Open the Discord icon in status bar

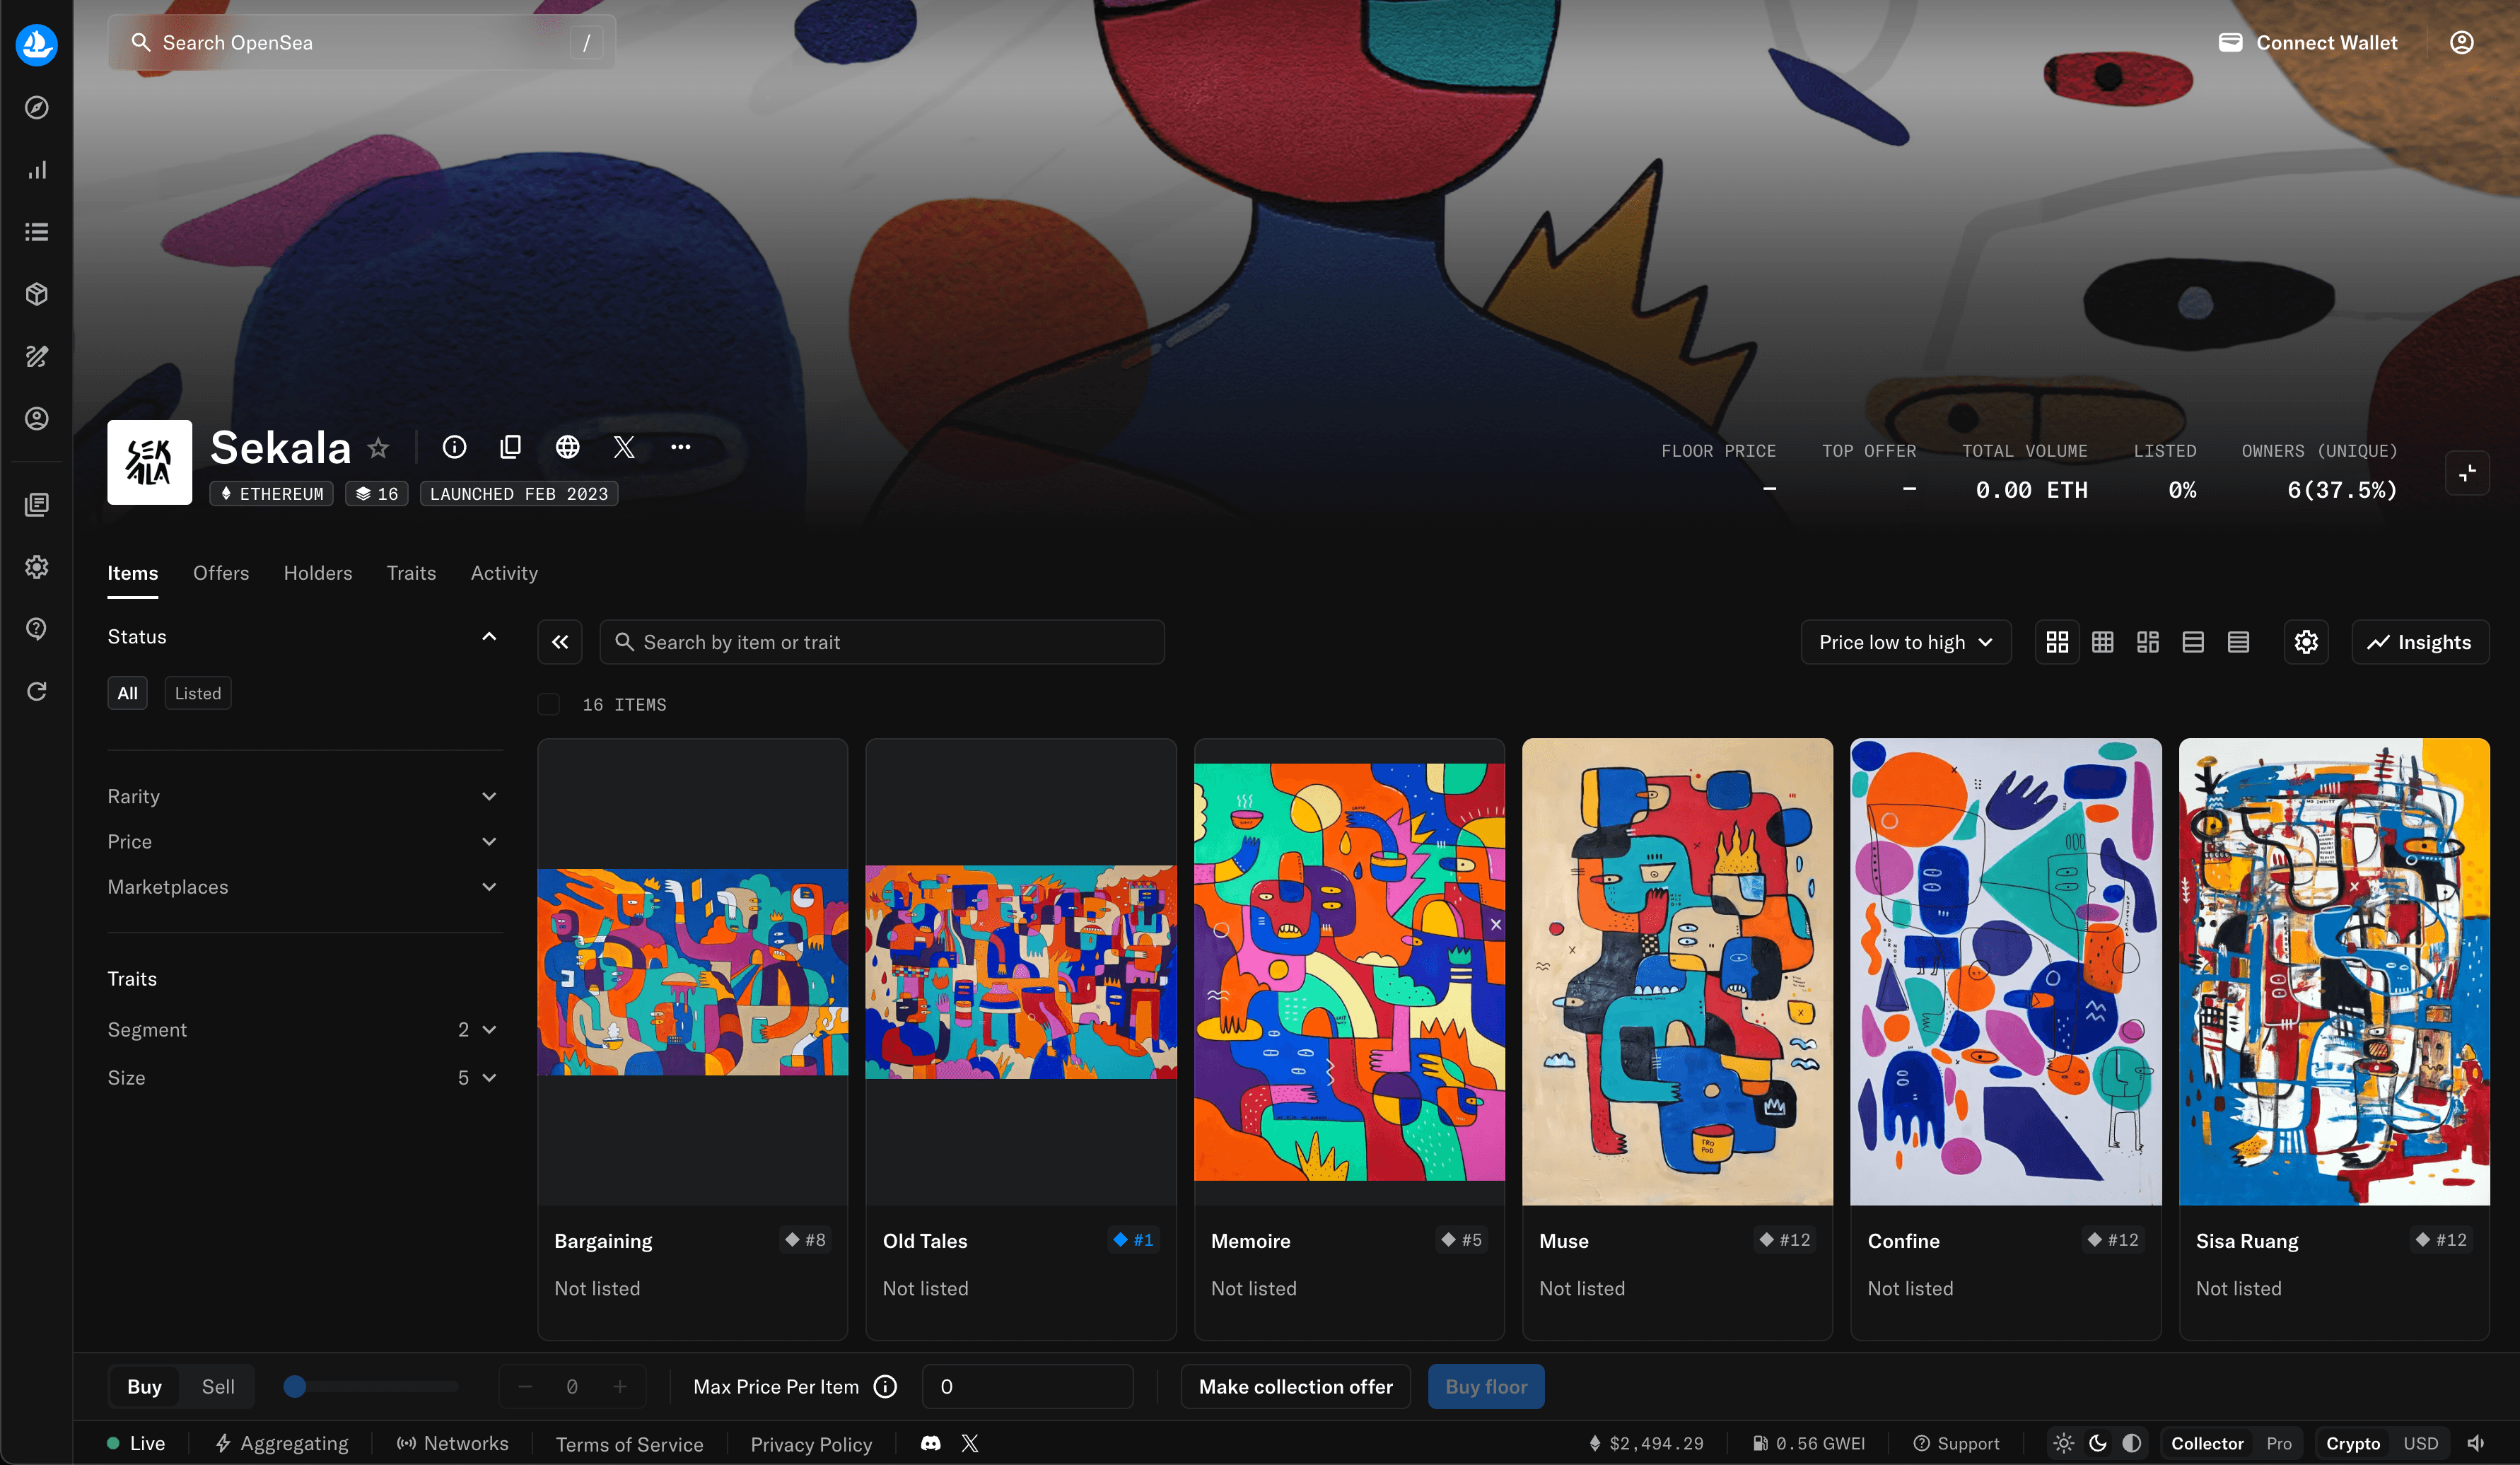tap(930, 1443)
